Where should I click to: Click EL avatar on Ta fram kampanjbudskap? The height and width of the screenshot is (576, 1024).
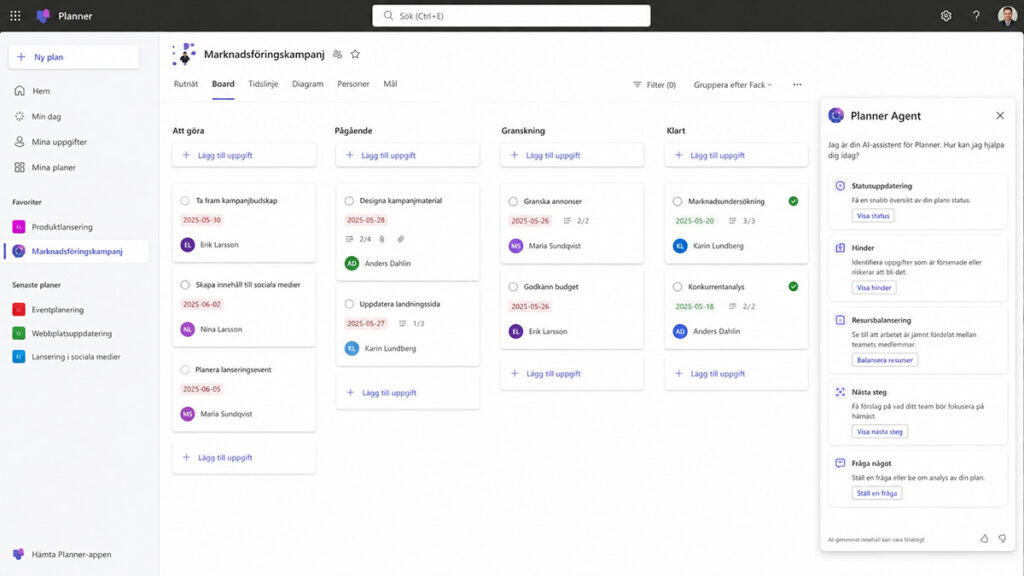click(187, 245)
